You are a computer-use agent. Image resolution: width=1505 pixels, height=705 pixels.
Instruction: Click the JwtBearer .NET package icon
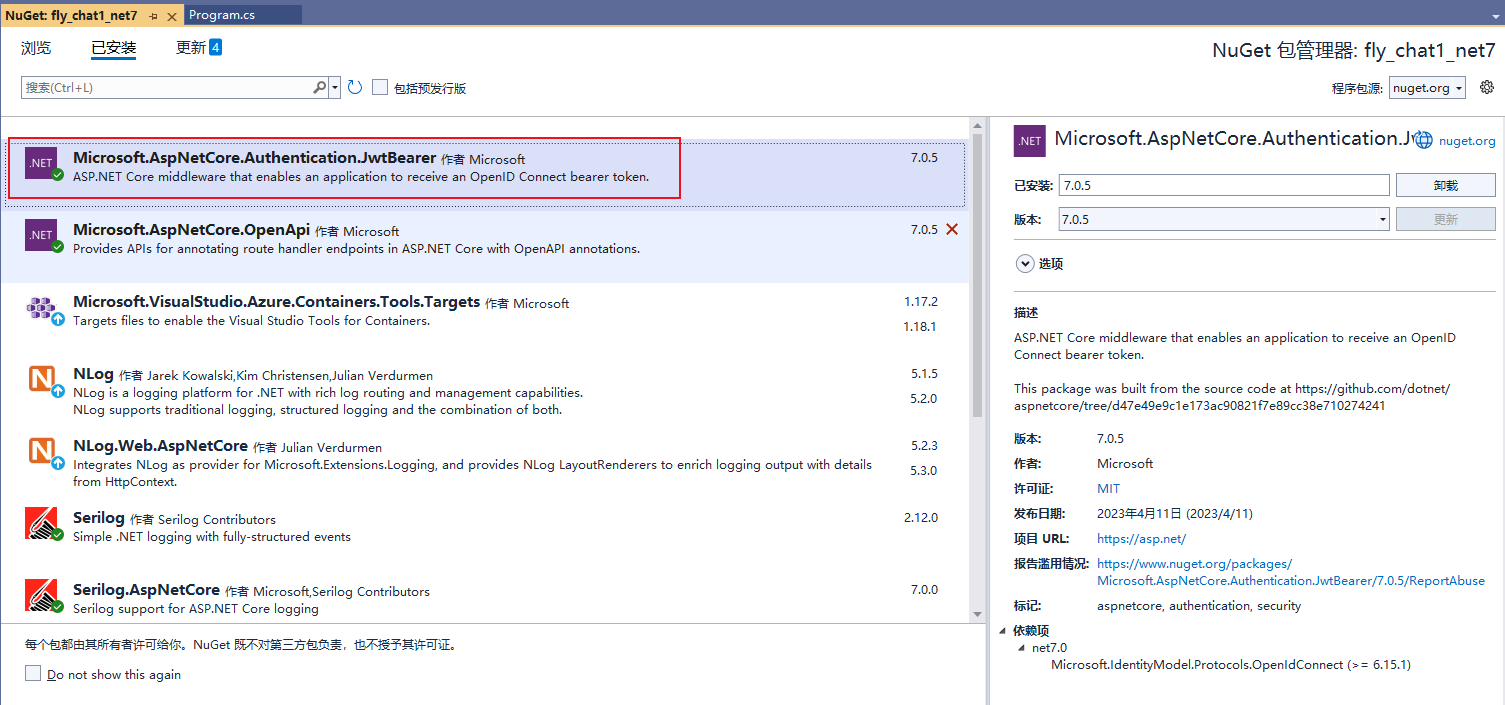click(41, 163)
